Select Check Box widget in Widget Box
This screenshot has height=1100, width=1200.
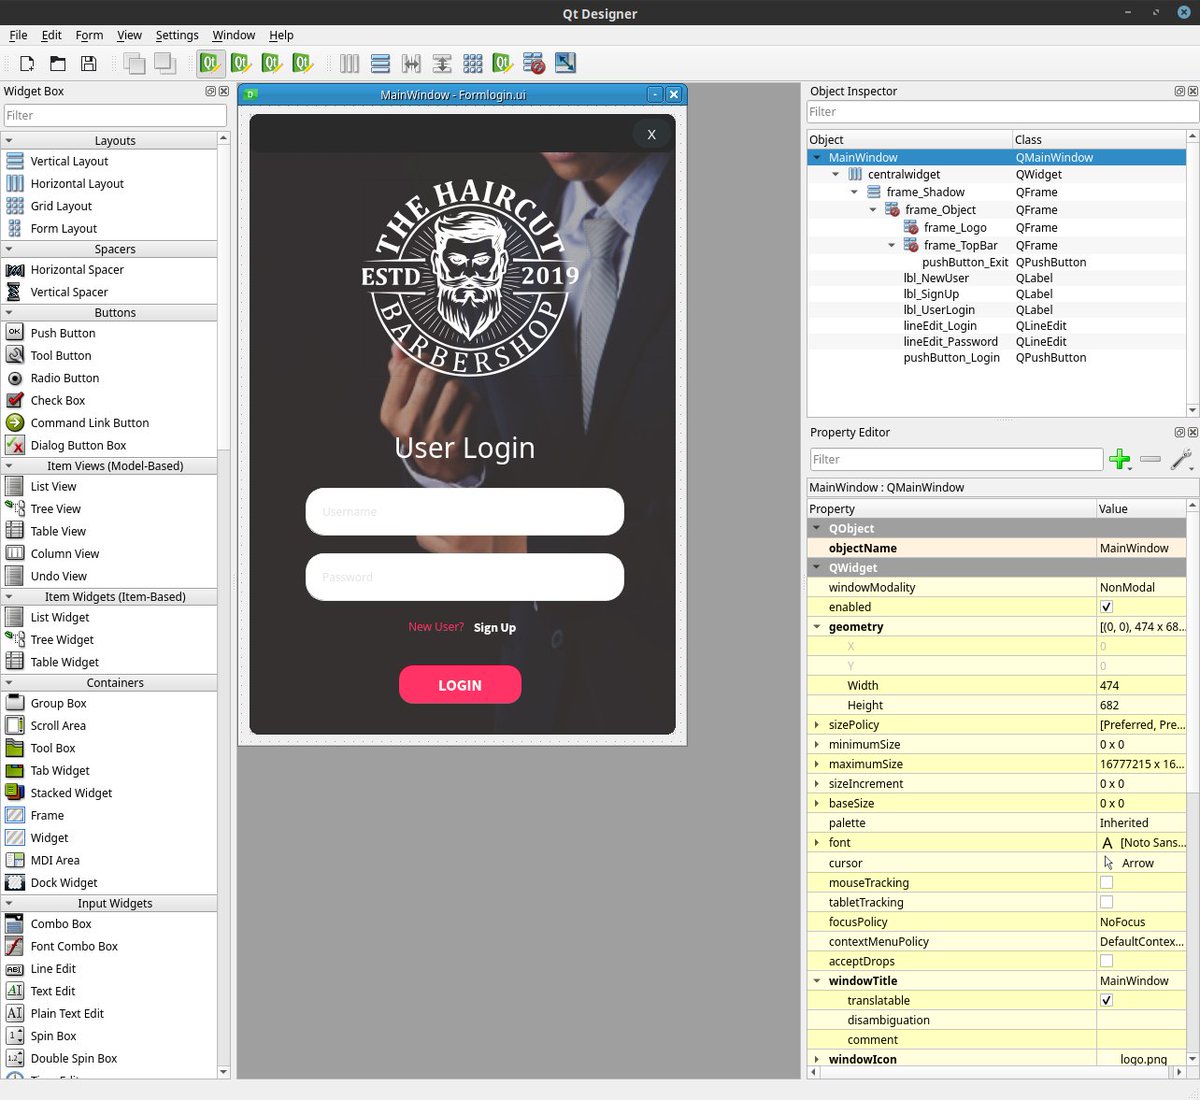pos(58,400)
